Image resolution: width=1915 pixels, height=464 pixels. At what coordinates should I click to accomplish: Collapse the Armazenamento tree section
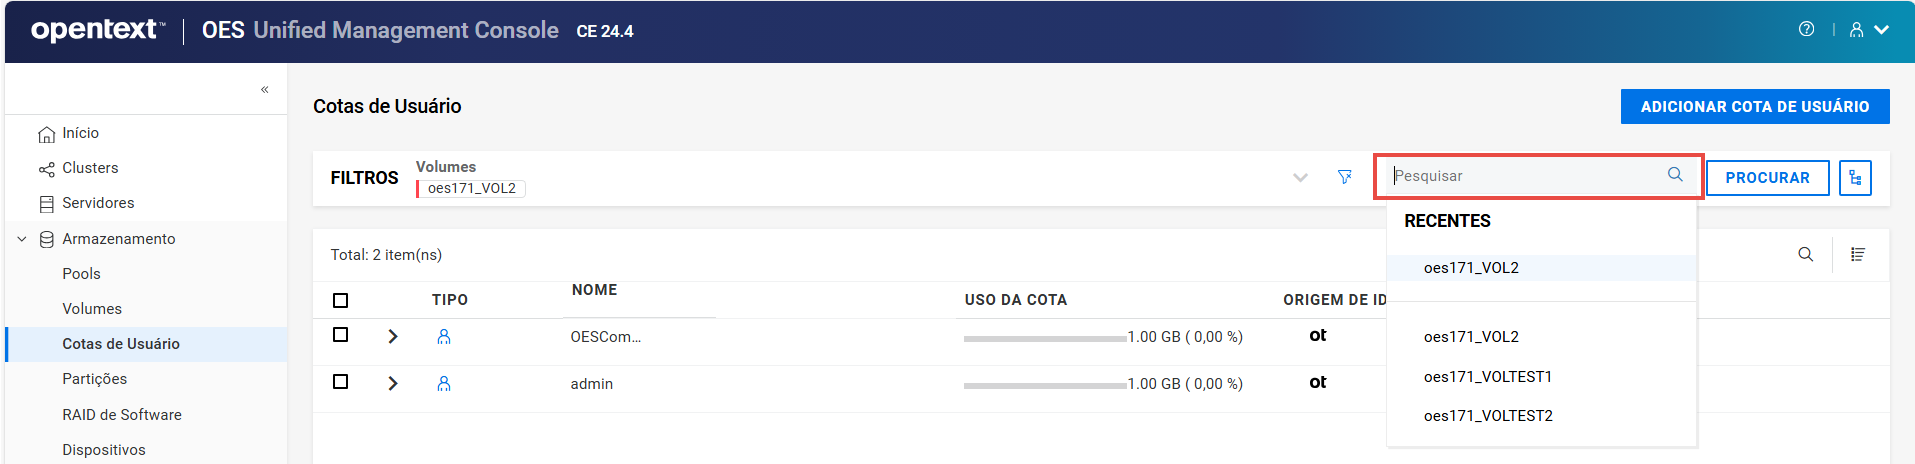tap(22, 239)
